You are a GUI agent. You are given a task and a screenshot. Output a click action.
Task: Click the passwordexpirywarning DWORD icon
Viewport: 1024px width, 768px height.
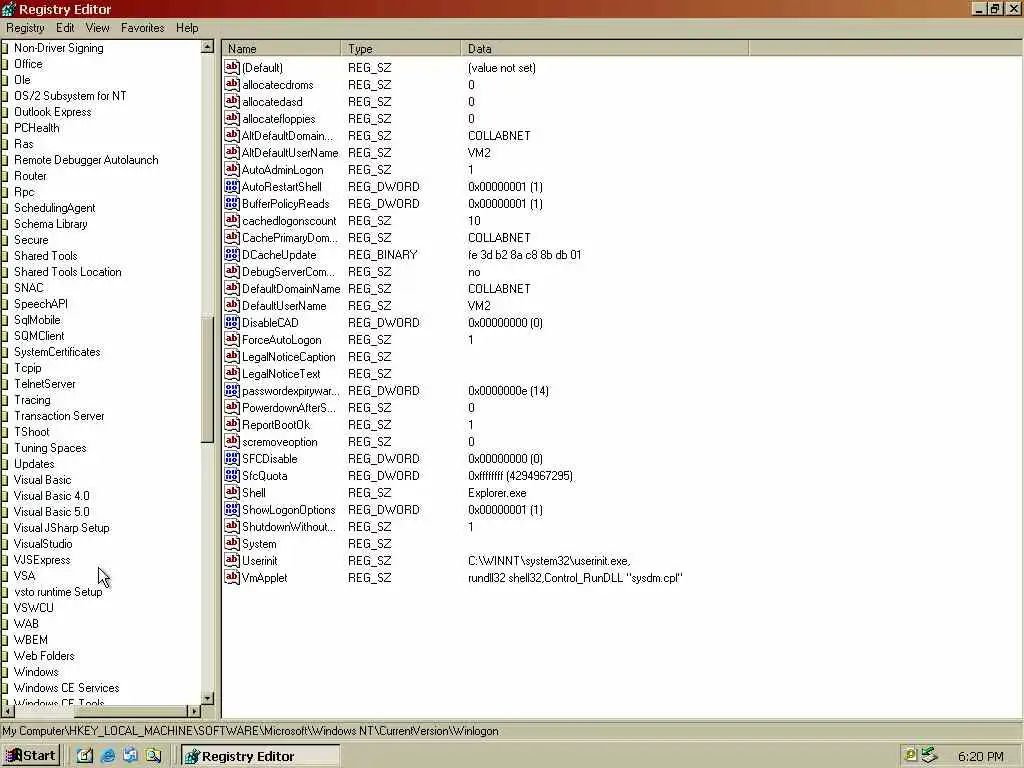tap(232, 391)
